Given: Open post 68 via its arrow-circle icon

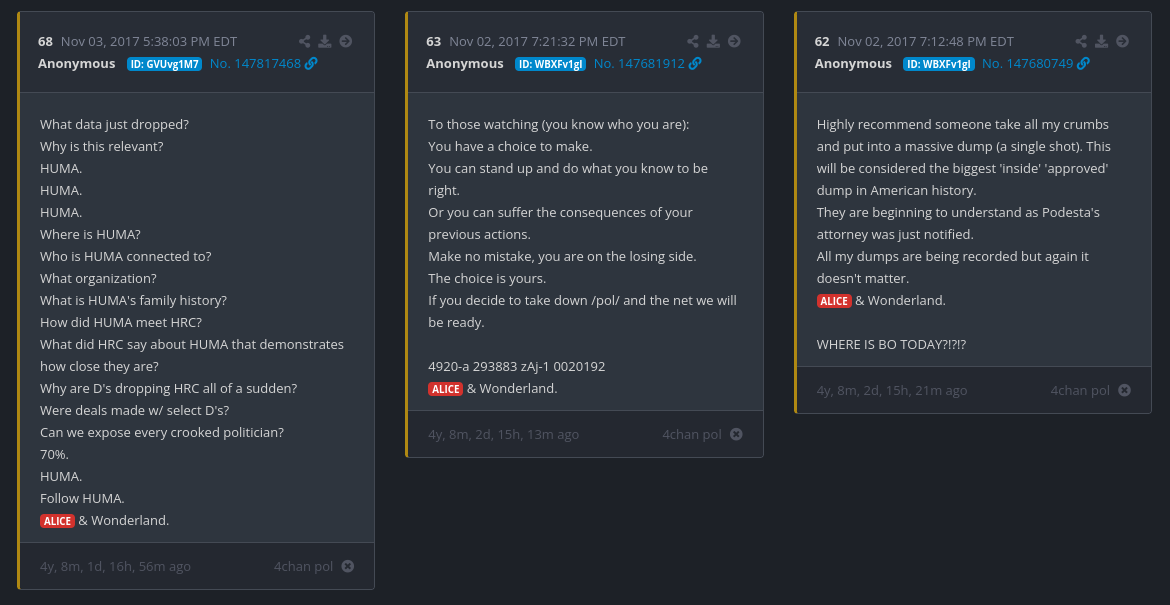Looking at the screenshot, I should pos(345,41).
